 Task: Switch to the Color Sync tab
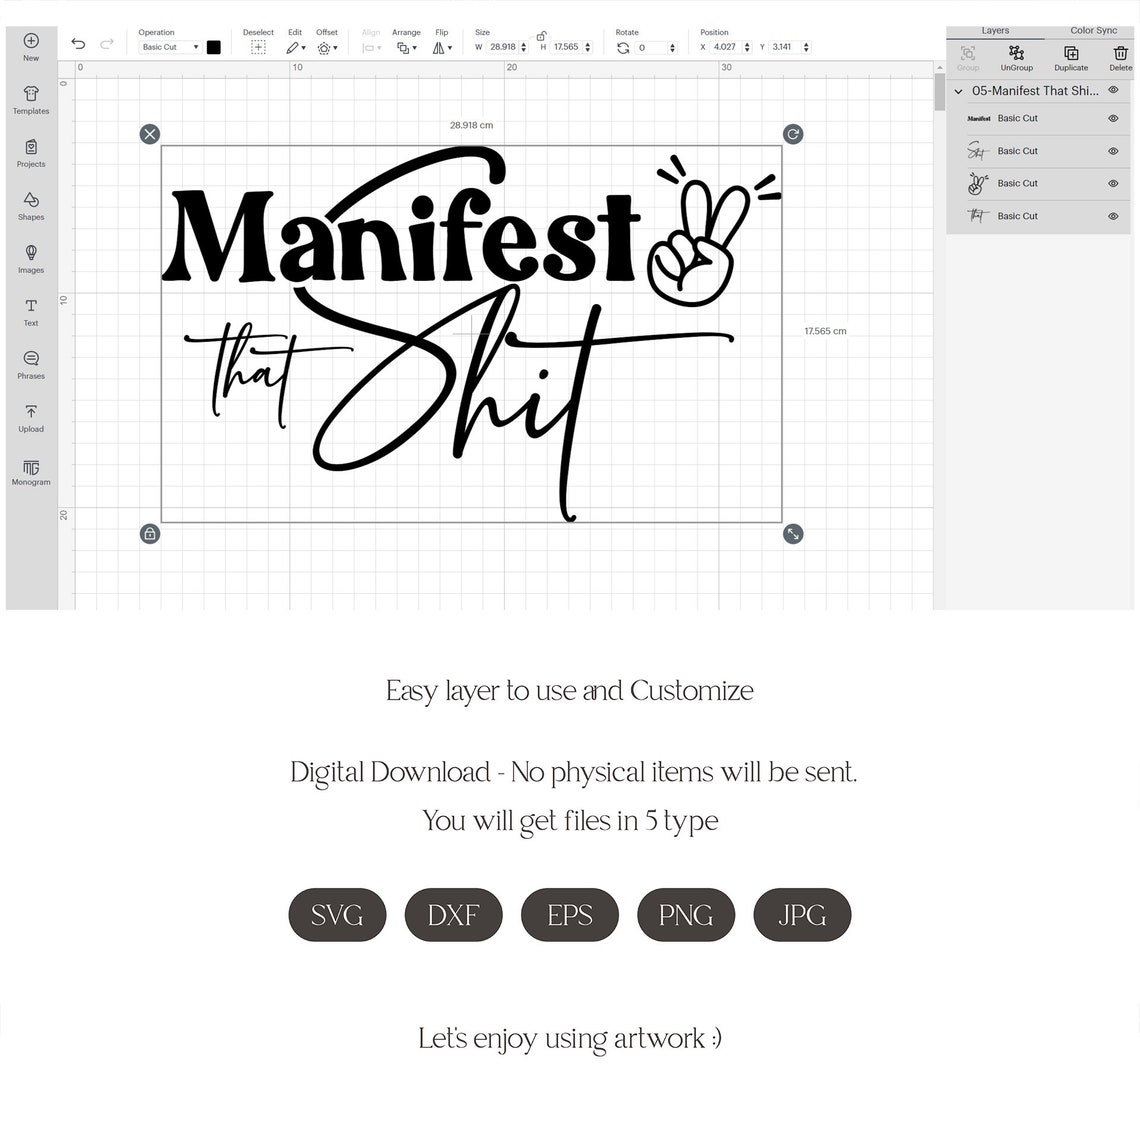click(x=1093, y=30)
